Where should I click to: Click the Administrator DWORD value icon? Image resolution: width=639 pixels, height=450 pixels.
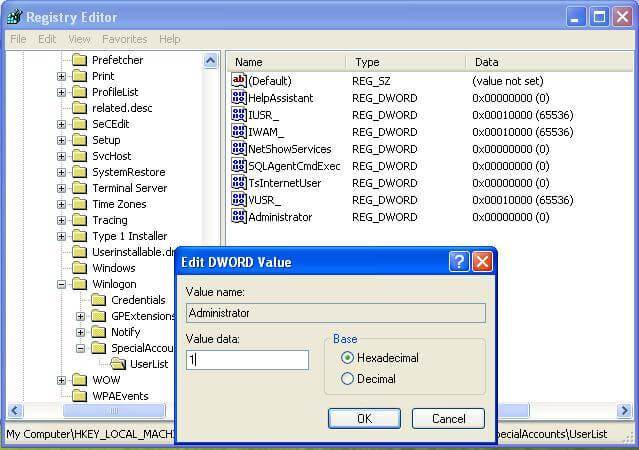tap(239, 217)
